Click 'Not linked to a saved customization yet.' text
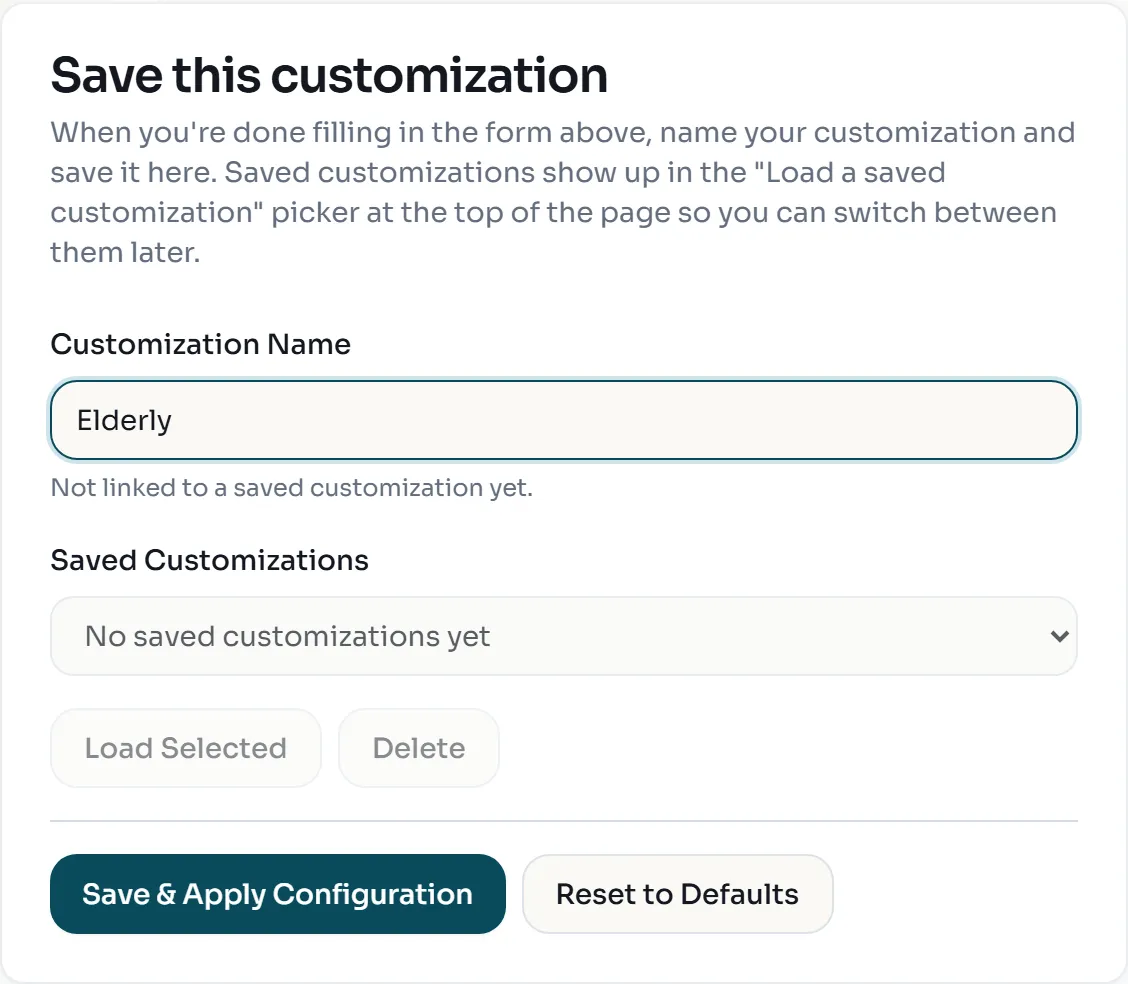This screenshot has height=984, width=1128. [x=291, y=488]
